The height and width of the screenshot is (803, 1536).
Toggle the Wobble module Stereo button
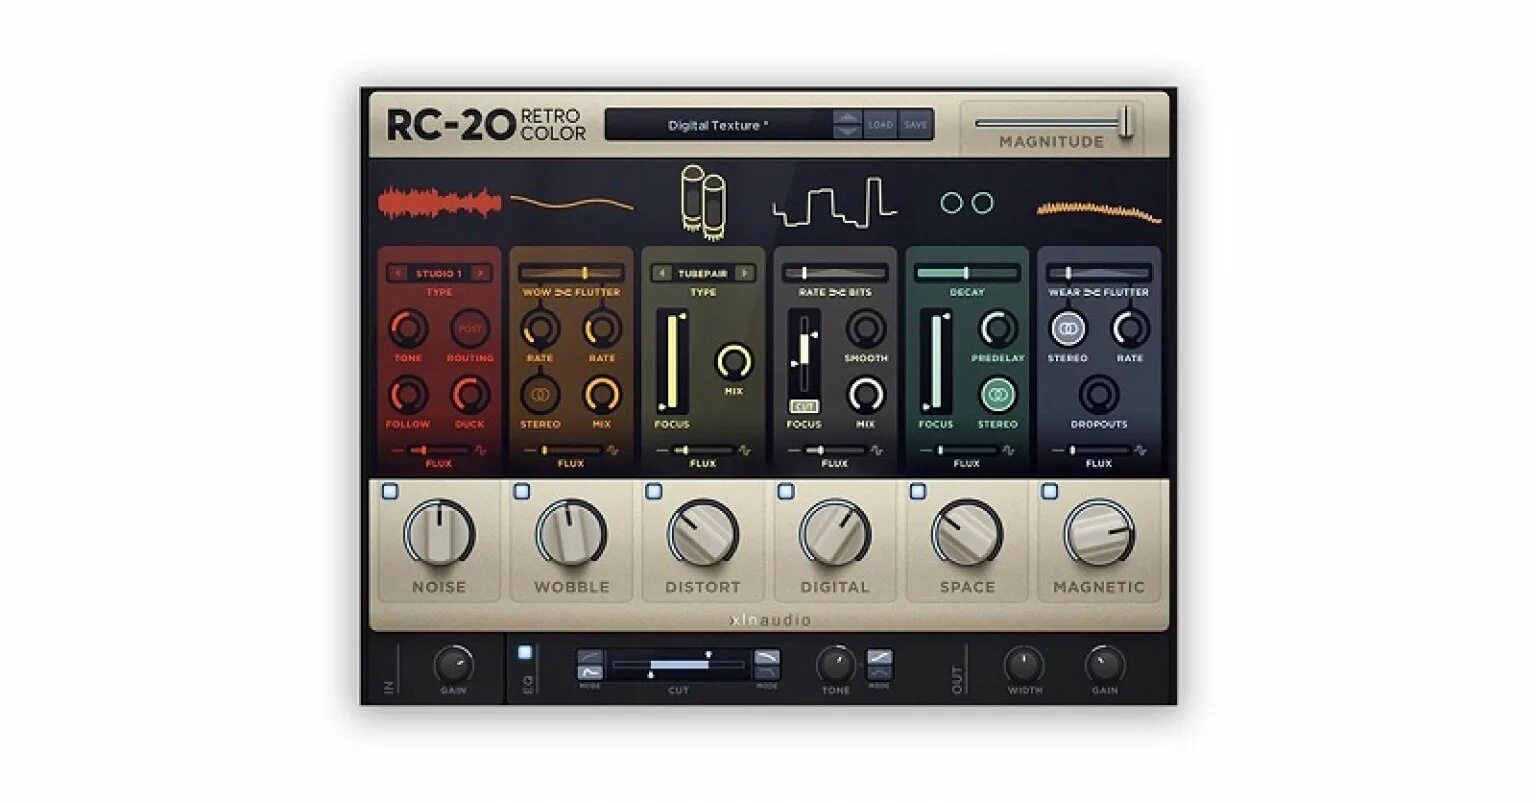coord(540,395)
